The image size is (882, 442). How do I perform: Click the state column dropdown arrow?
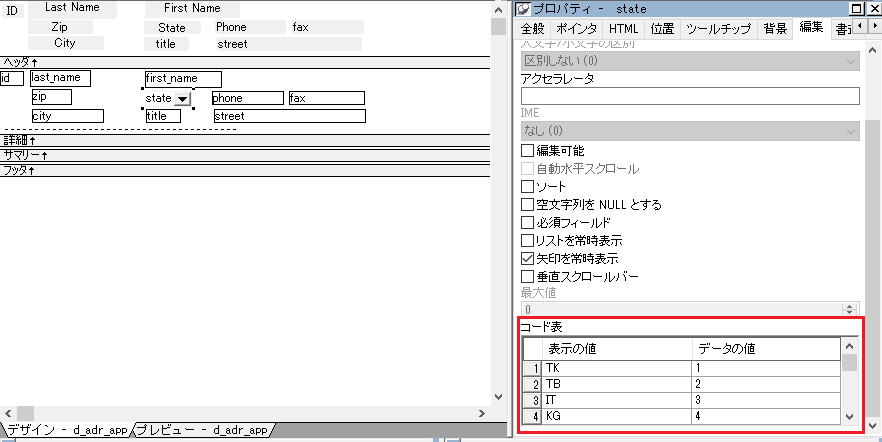click(x=182, y=99)
